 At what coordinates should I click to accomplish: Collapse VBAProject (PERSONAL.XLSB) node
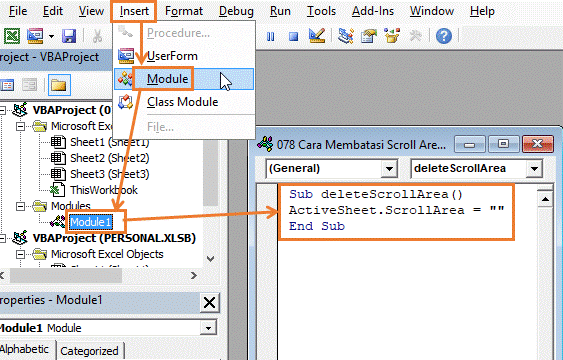point(3,238)
